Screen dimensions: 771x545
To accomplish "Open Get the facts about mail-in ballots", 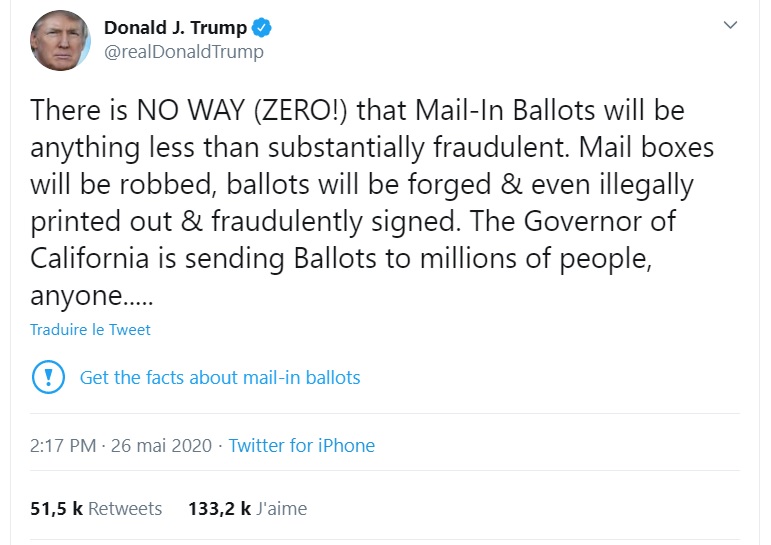I will point(220,378).
